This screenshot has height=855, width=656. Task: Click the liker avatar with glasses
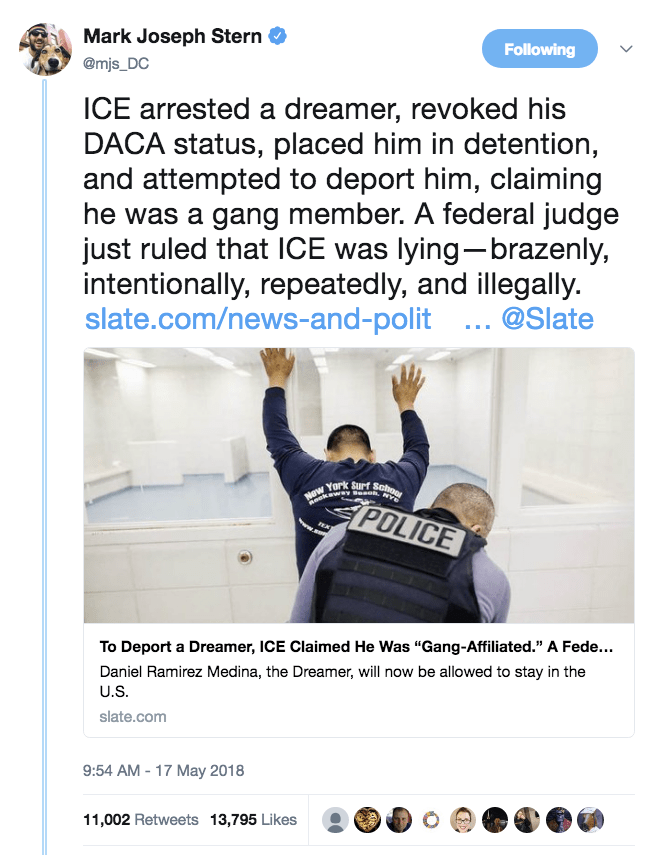(463, 819)
